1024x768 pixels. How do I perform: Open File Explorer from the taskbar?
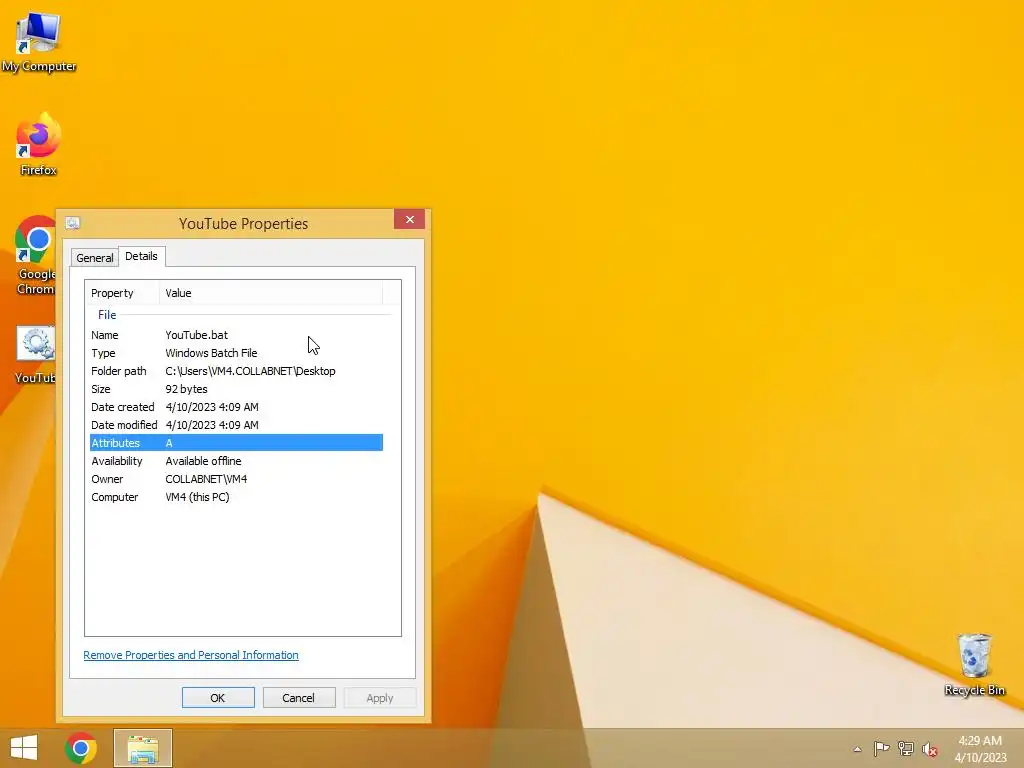[x=143, y=748]
